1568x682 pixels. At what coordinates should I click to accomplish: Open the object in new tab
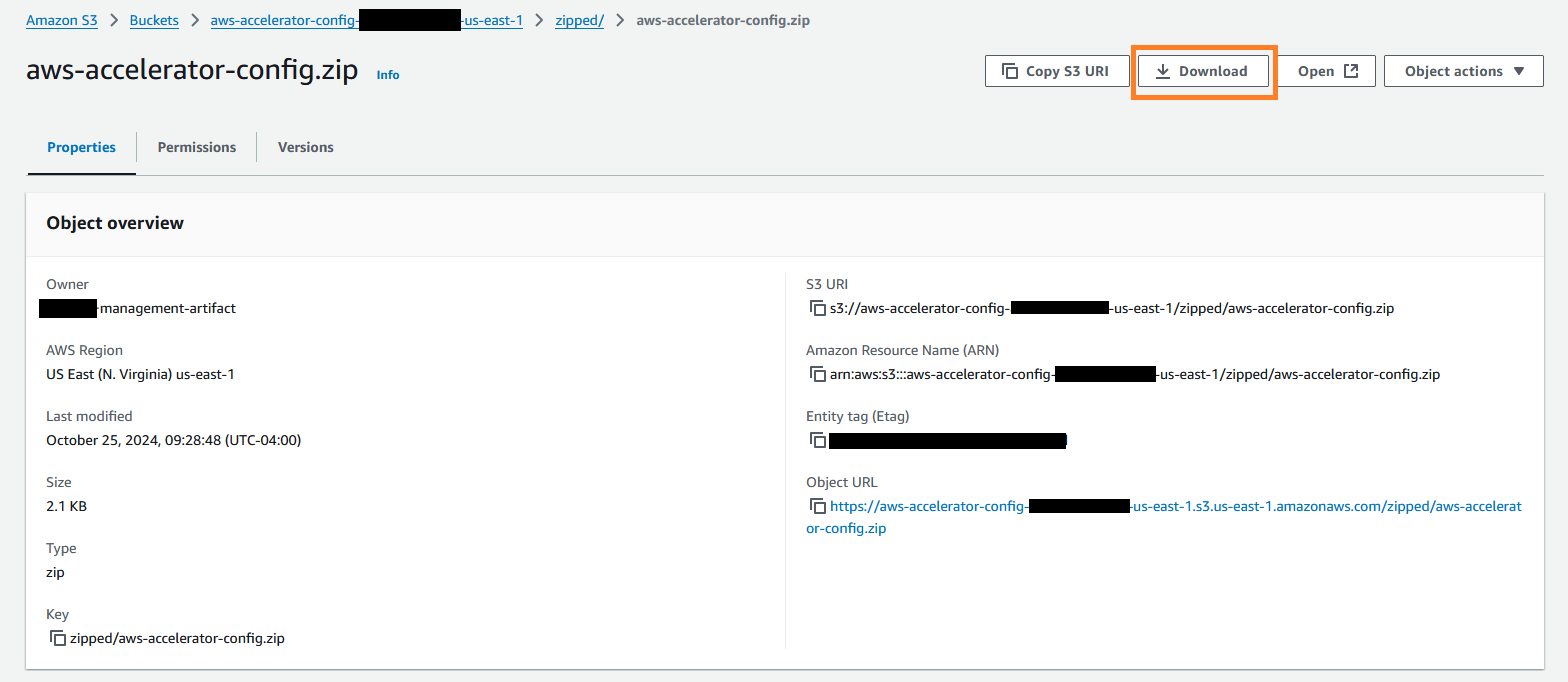click(1327, 71)
